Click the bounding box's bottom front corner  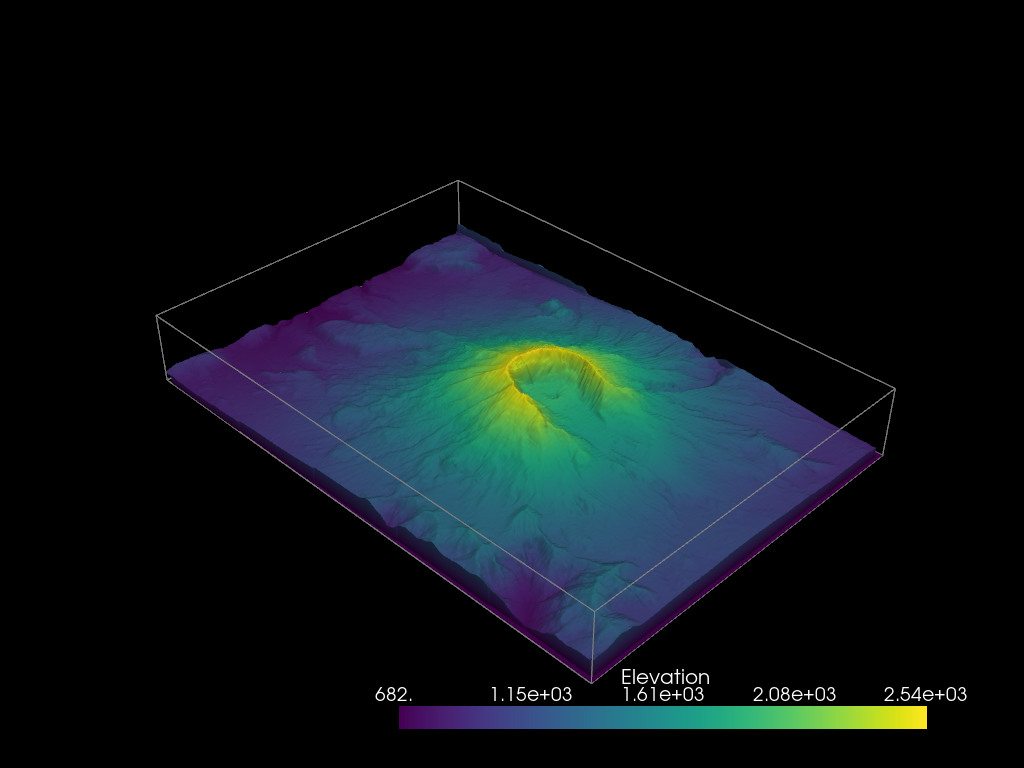[x=592, y=682]
